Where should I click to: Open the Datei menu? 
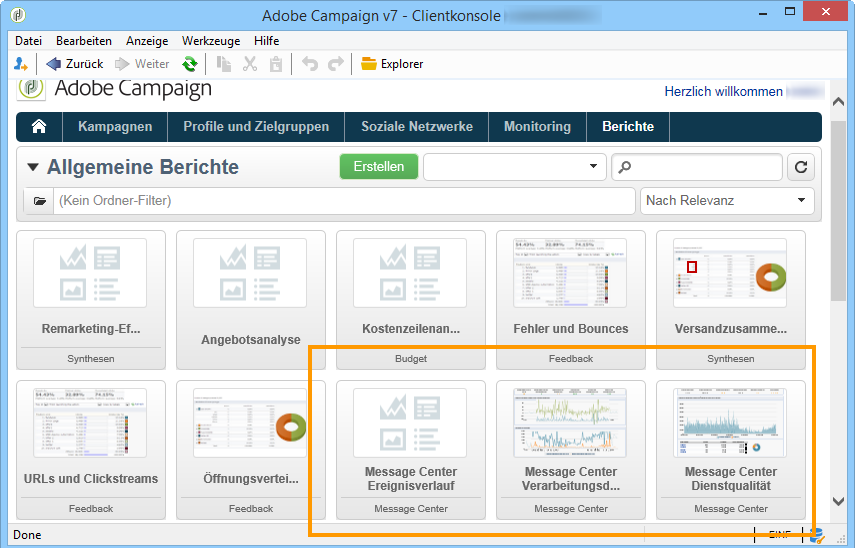29,41
